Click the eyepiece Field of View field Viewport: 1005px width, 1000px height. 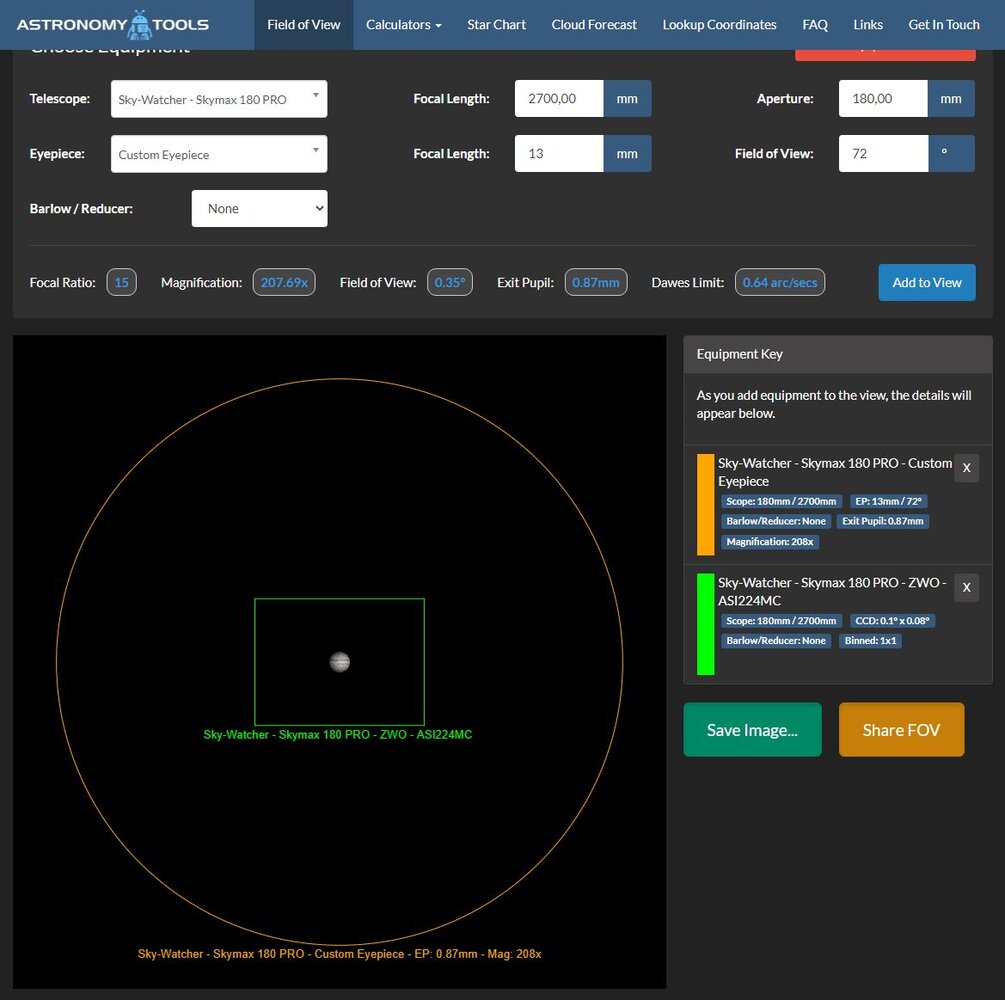(x=883, y=154)
